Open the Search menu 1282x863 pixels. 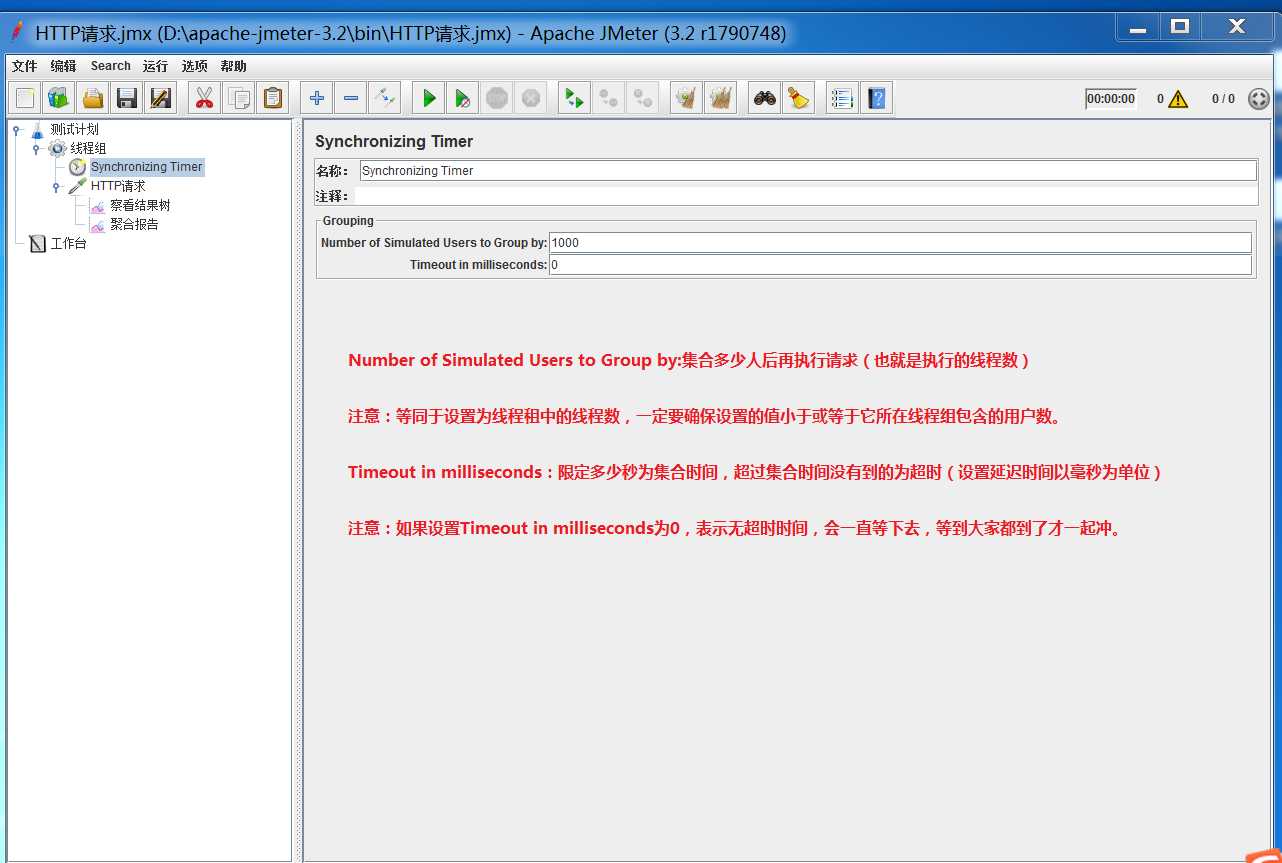[110, 66]
